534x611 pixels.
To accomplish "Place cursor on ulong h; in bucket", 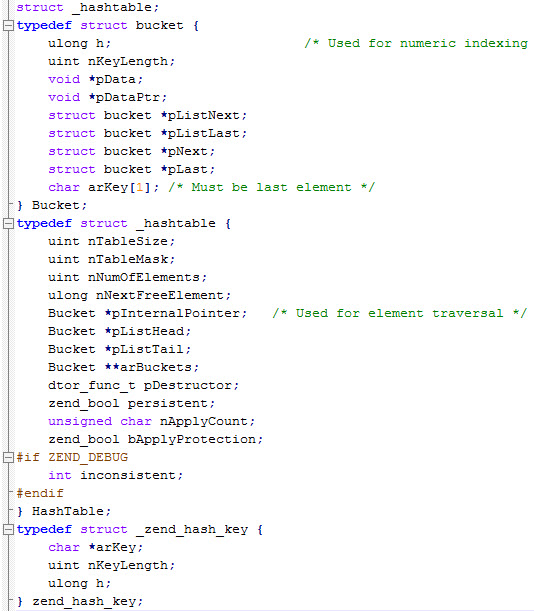I will pyautogui.click(x=80, y=43).
